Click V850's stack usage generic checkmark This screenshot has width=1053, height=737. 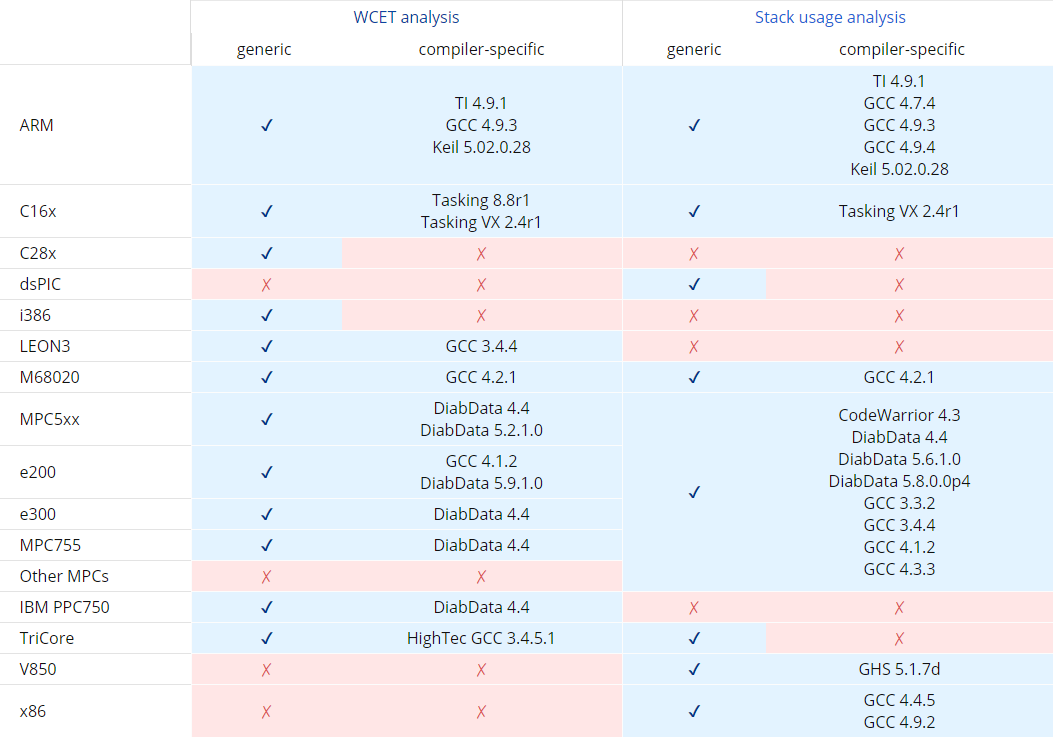pos(694,670)
